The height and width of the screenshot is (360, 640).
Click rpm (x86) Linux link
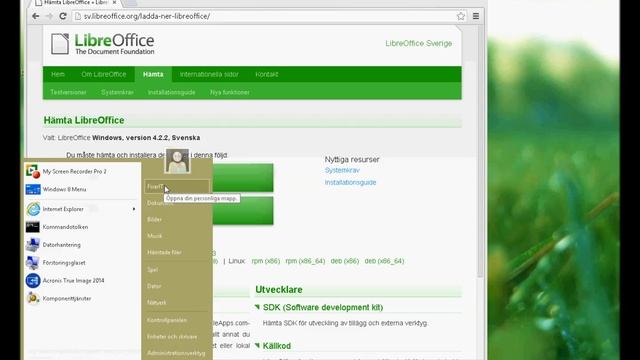point(266,261)
